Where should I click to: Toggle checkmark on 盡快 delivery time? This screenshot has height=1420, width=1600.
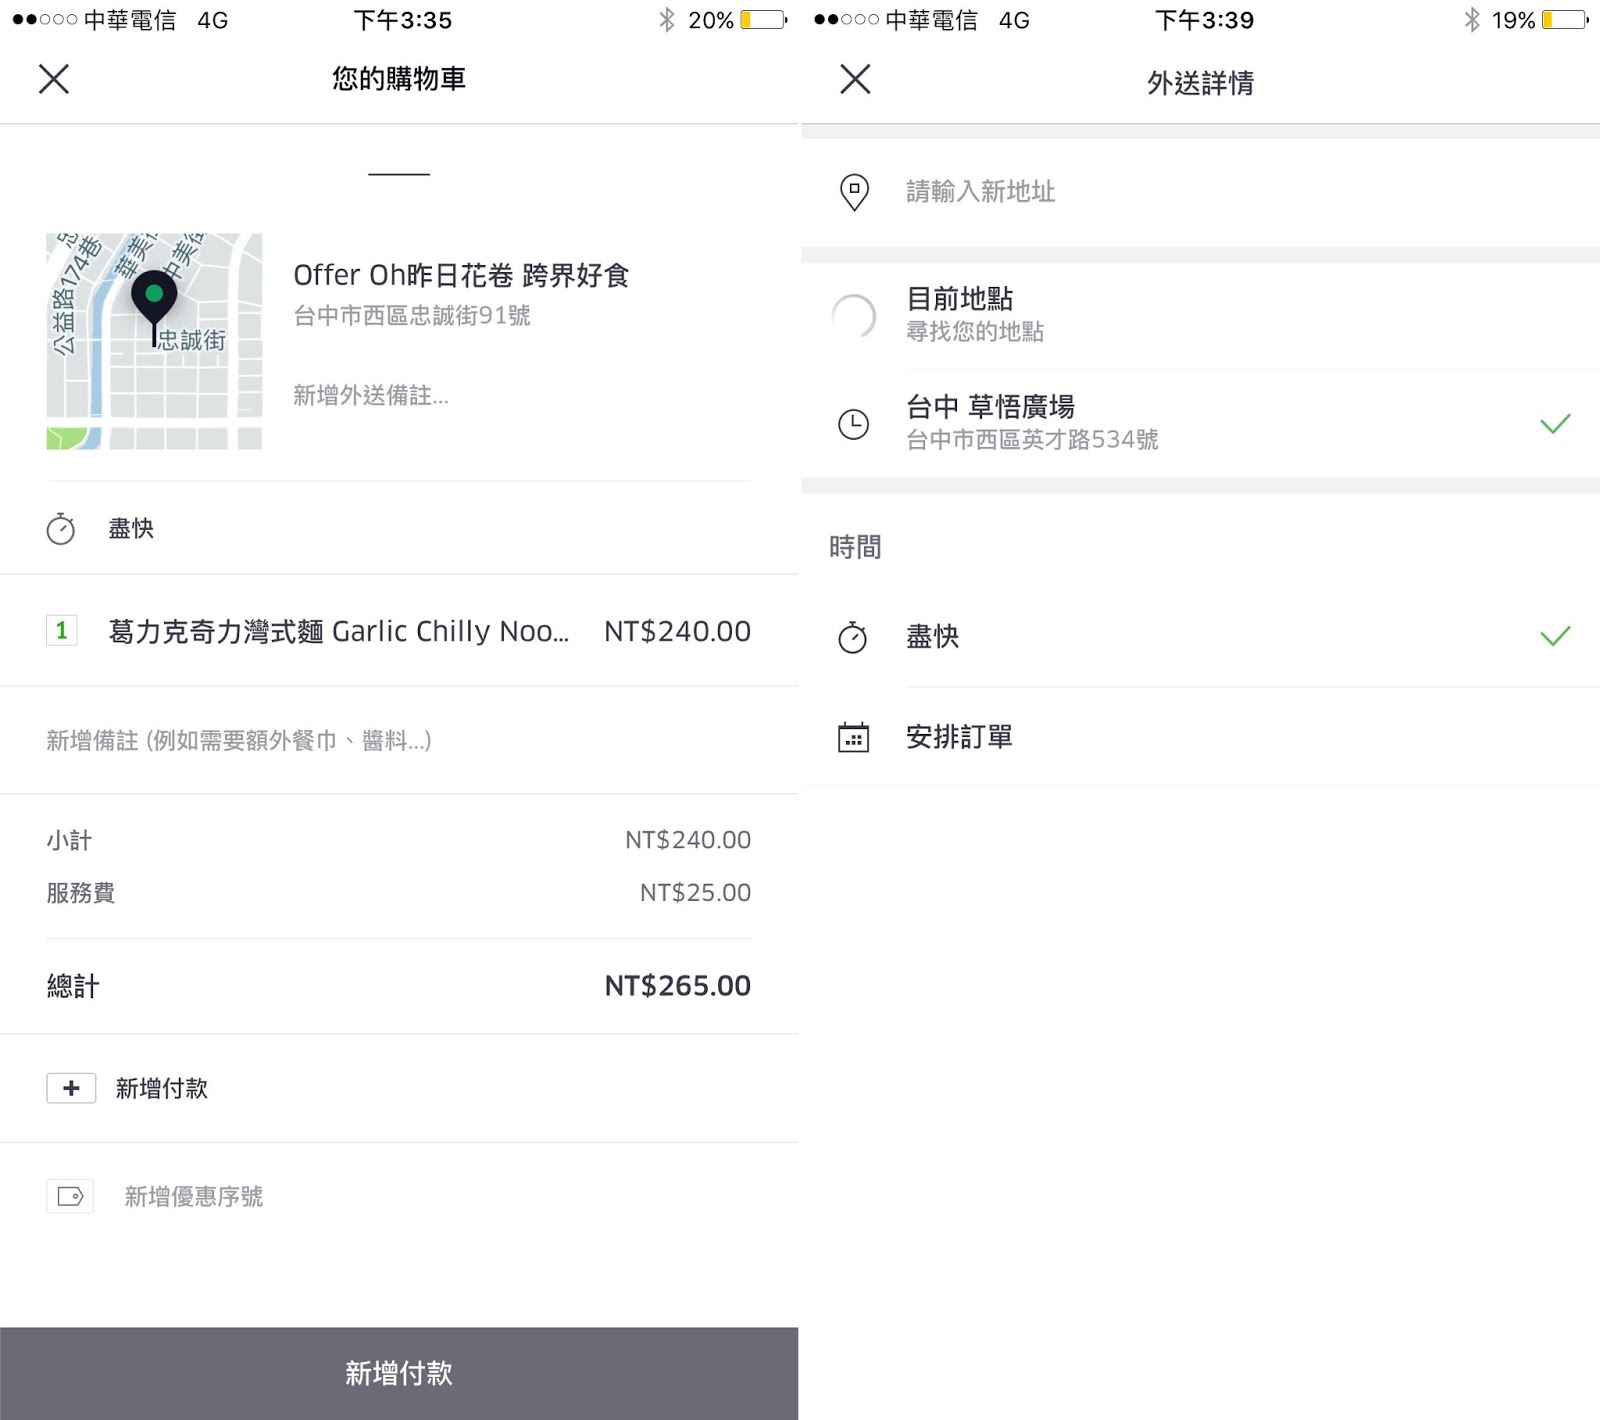click(x=1555, y=636)
